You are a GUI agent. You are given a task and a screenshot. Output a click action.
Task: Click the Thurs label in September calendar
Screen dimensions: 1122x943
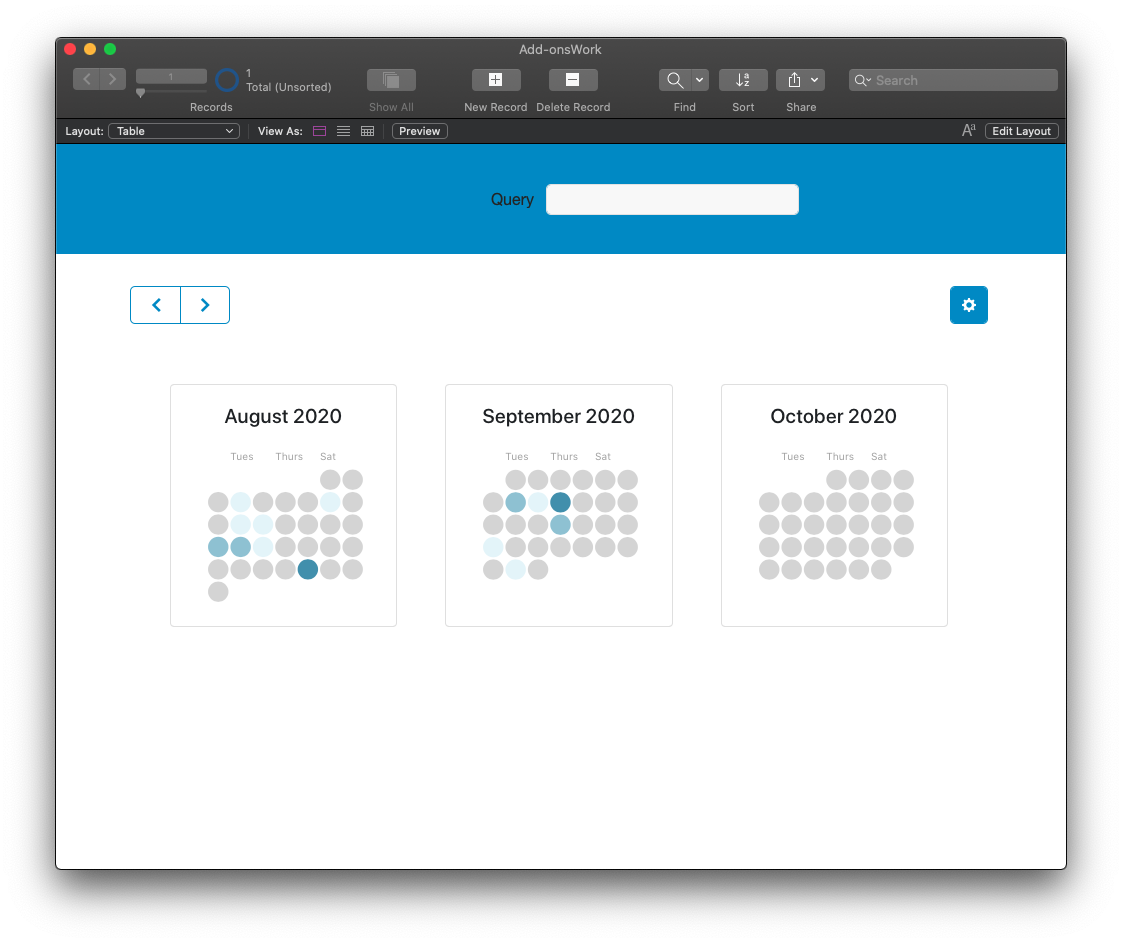[x=564, y=456]
